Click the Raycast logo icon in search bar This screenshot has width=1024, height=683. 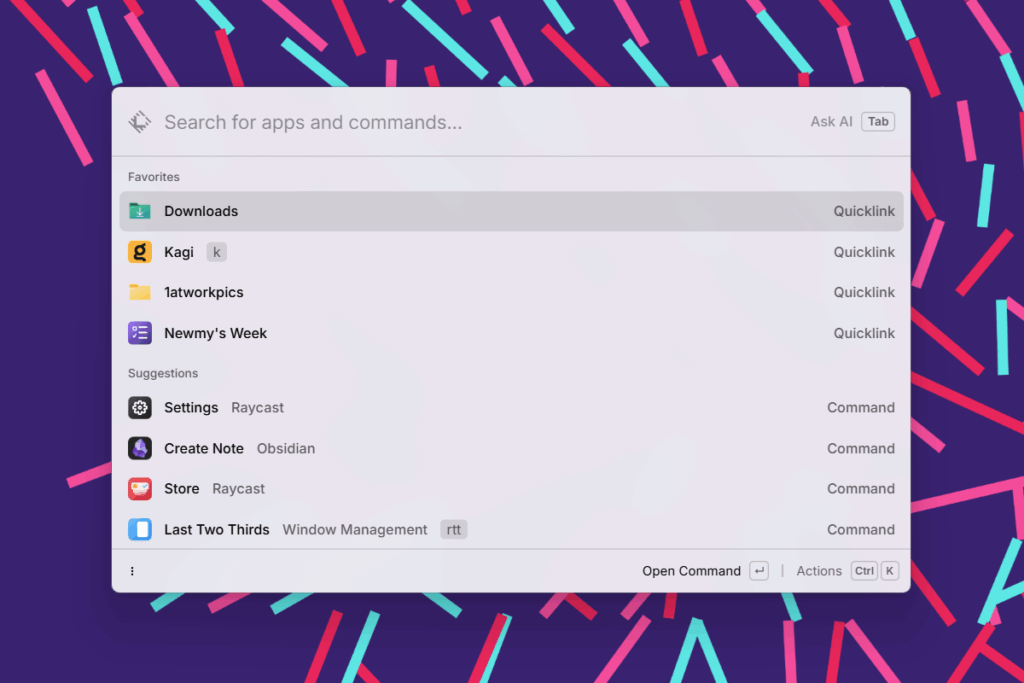(x=139, y=122)
